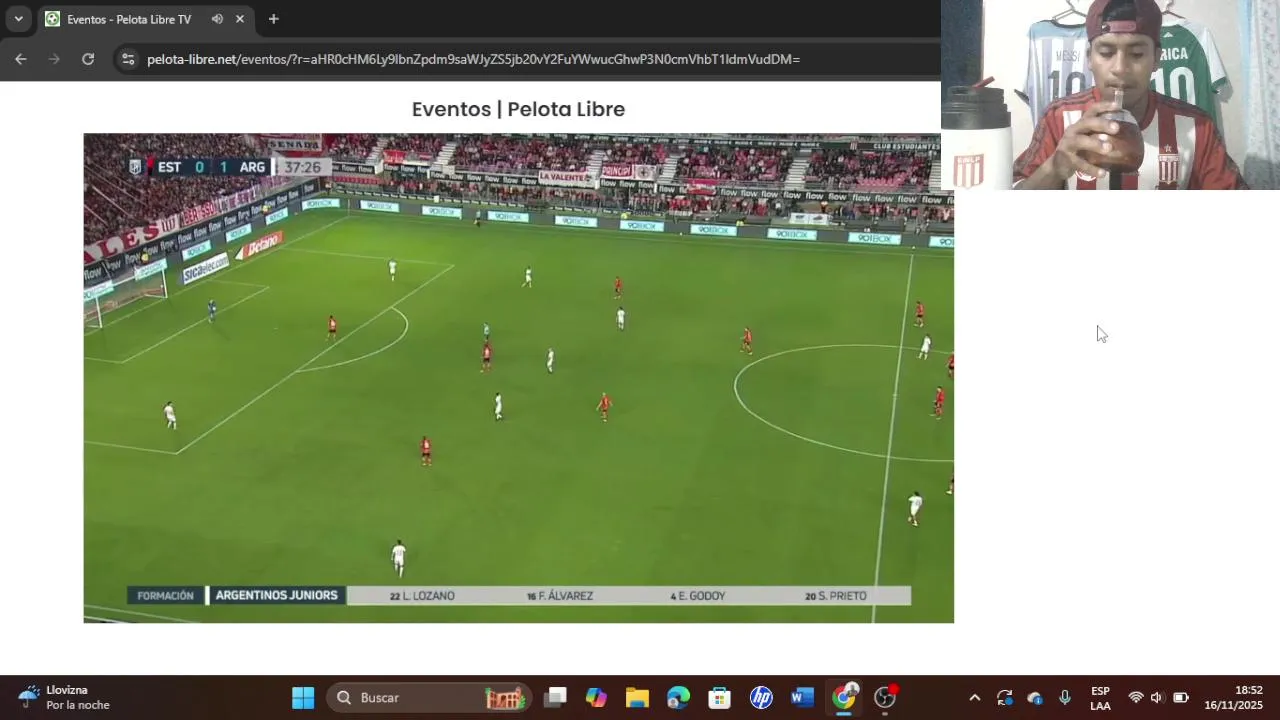Image resolution: width=1280 pixels, height=720 pixels.
Task: Open the Llovizna weather widget
Action: 64,698
